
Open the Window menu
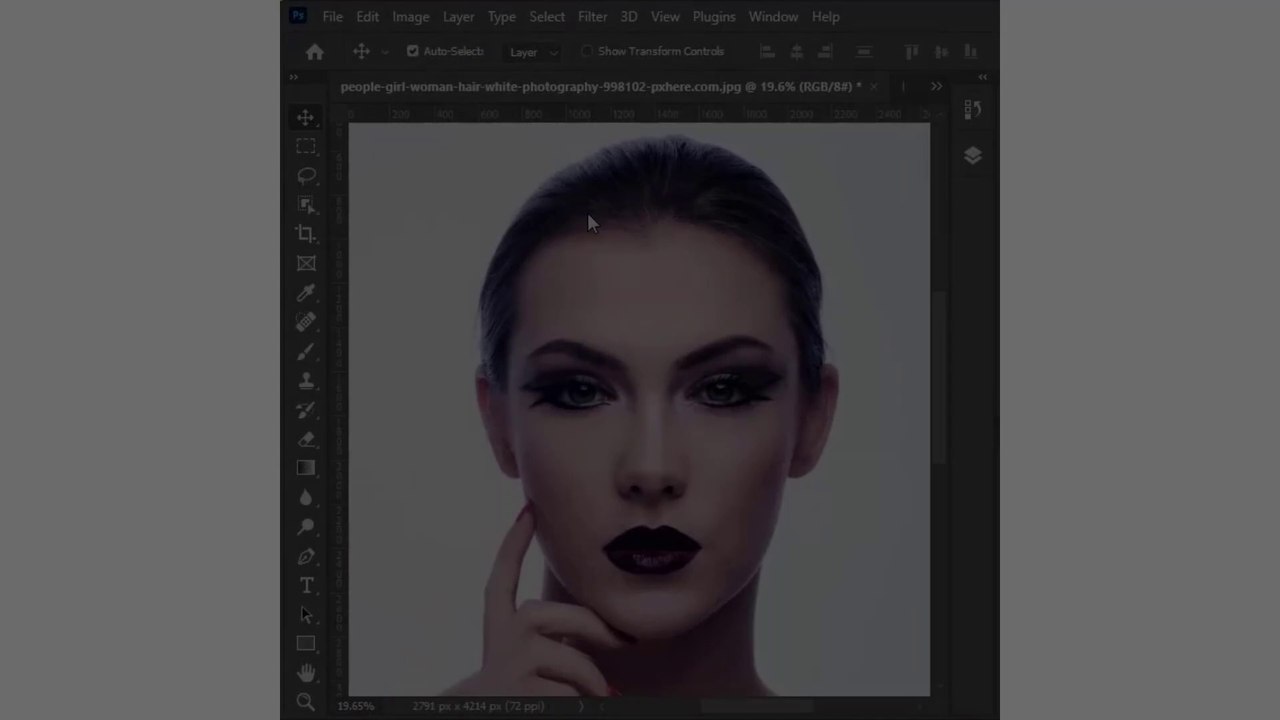pyautogui.click(x=773, y=16)
